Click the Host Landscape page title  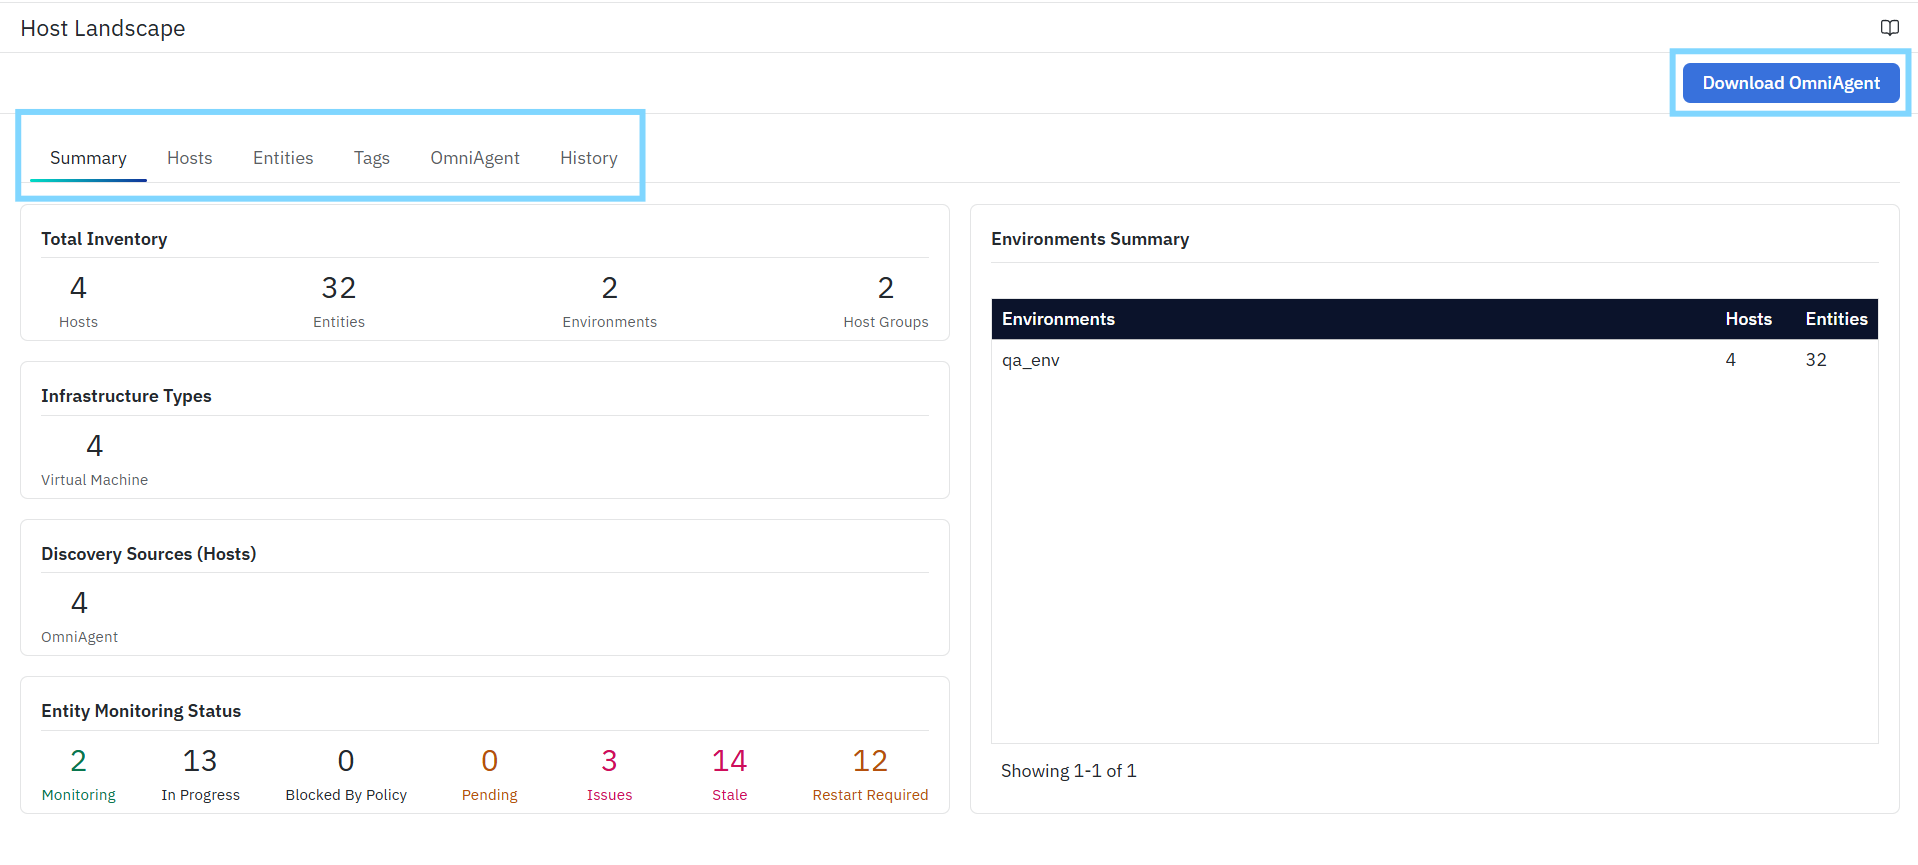pos(103,28)
